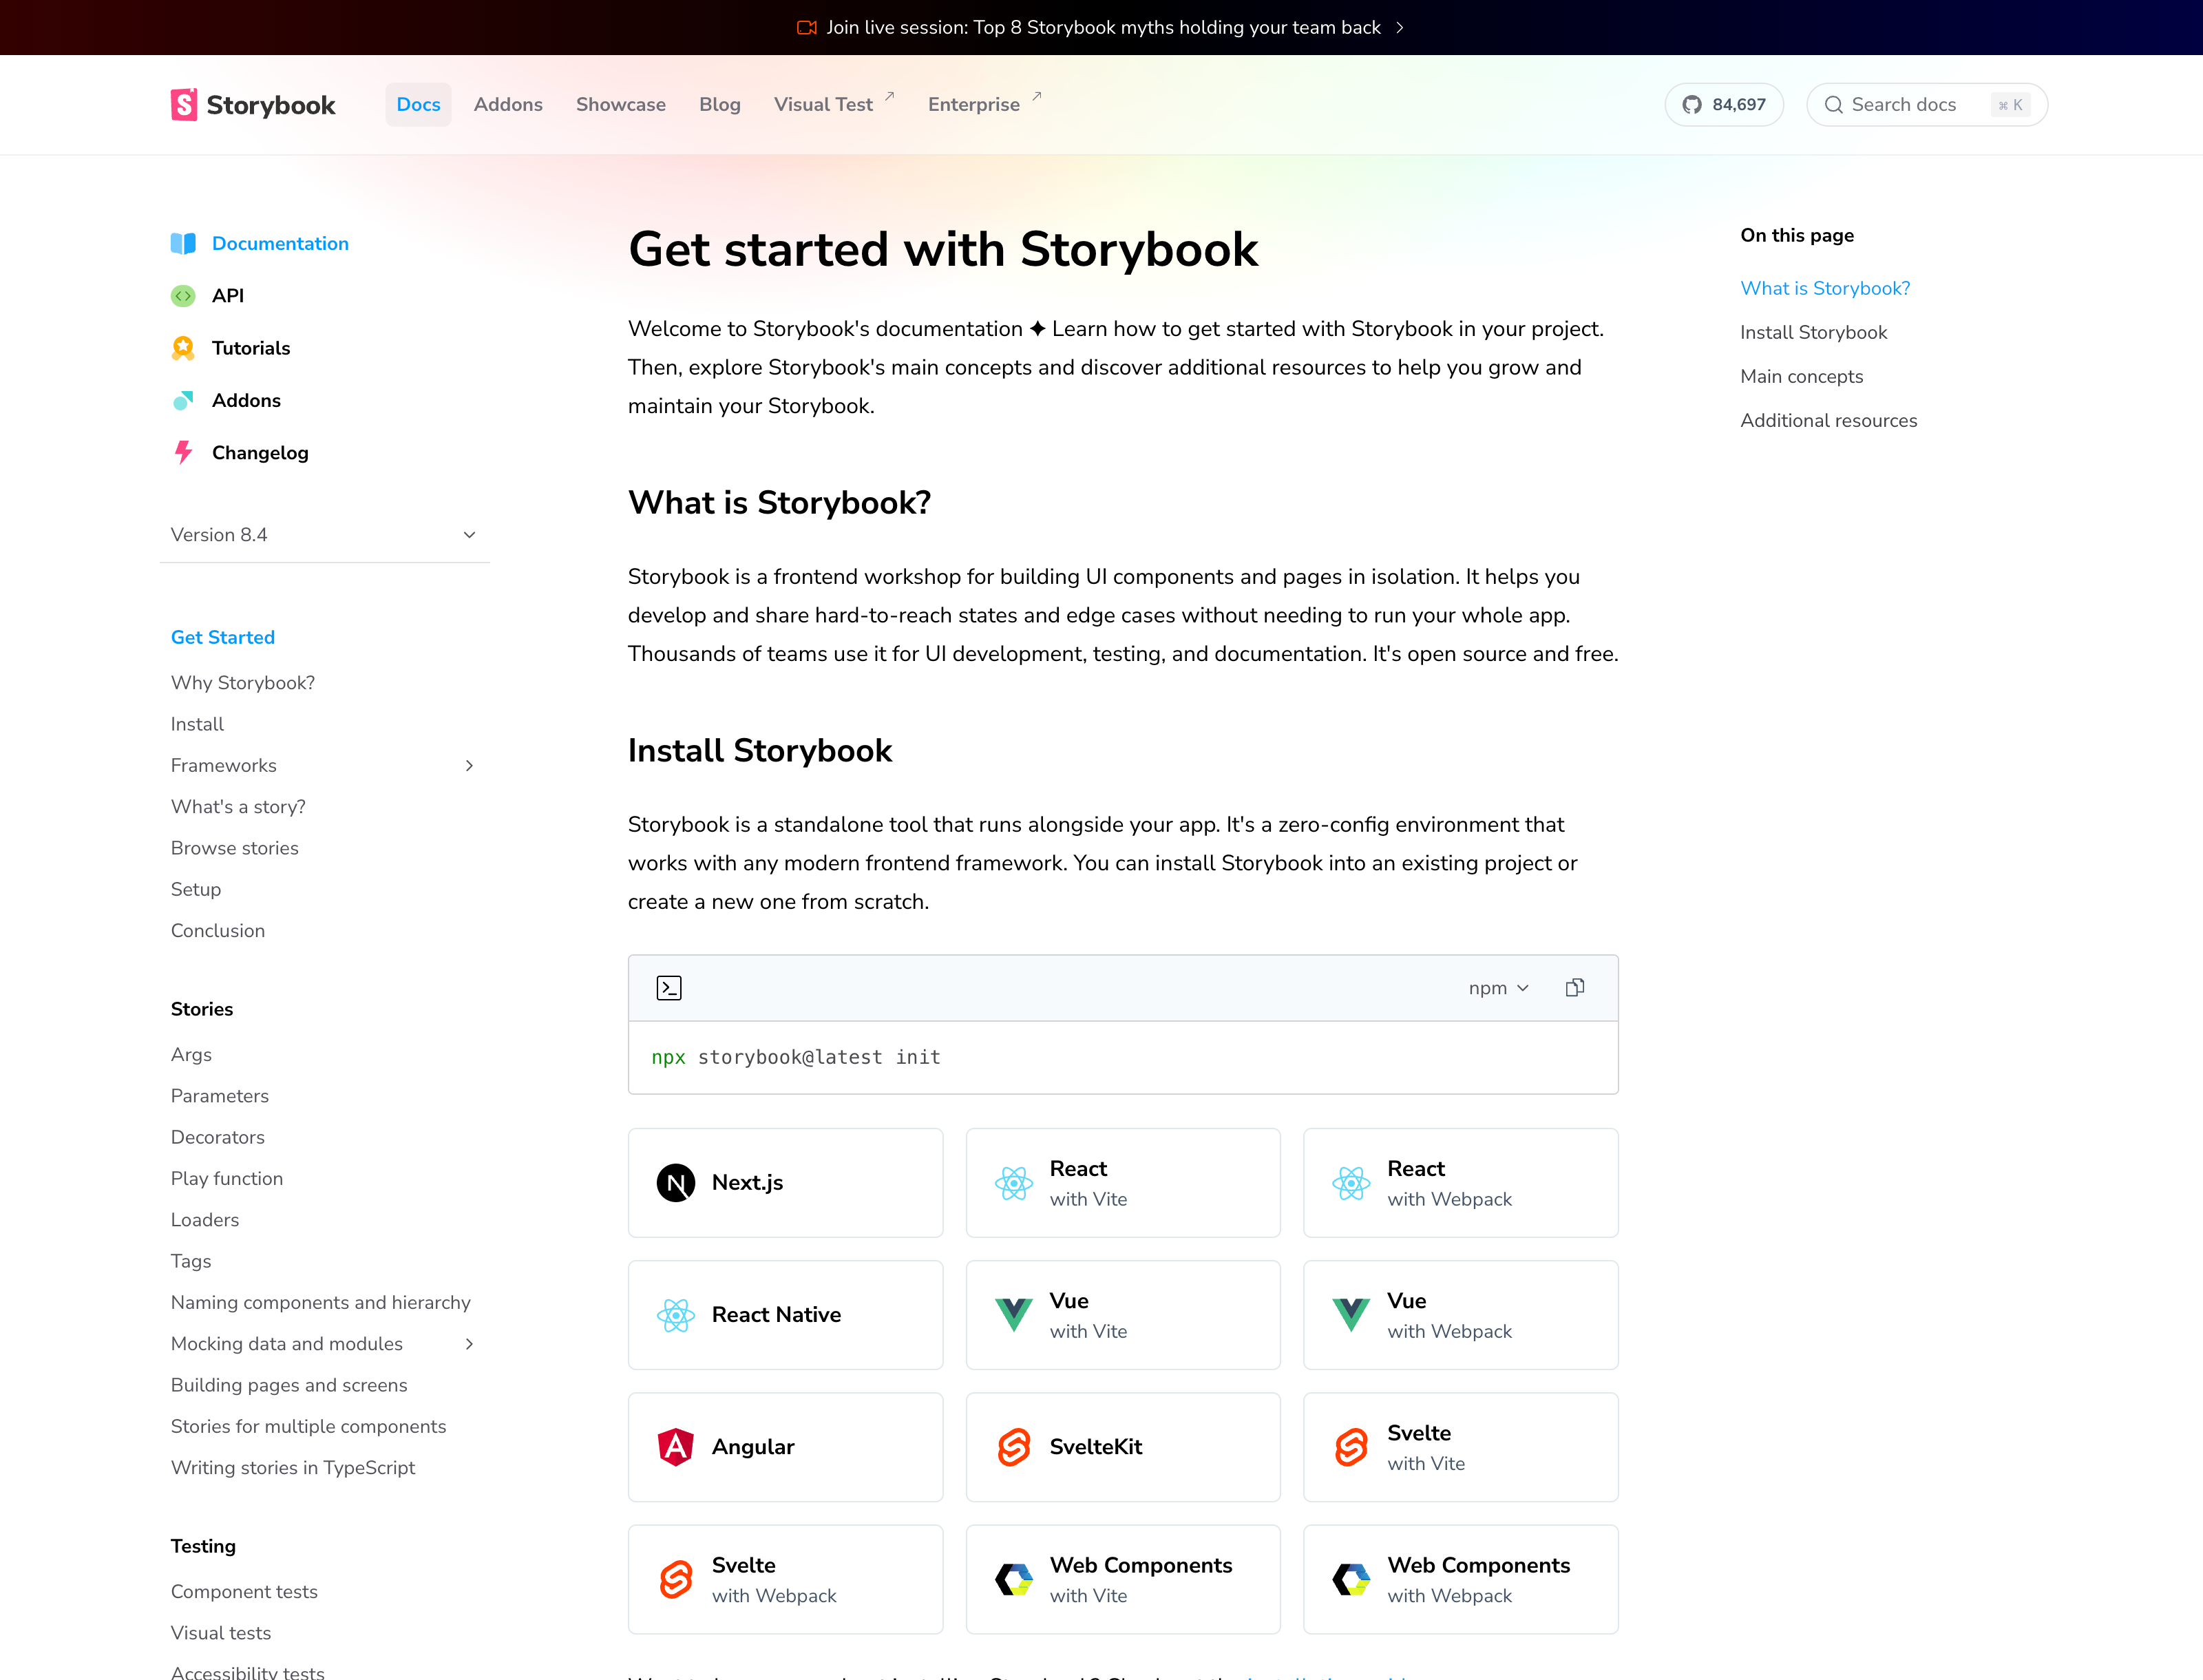The width and height of the screenshot is (2203, 1680).
Task: Choose the Angular framework card
Action: [785, 1447]
